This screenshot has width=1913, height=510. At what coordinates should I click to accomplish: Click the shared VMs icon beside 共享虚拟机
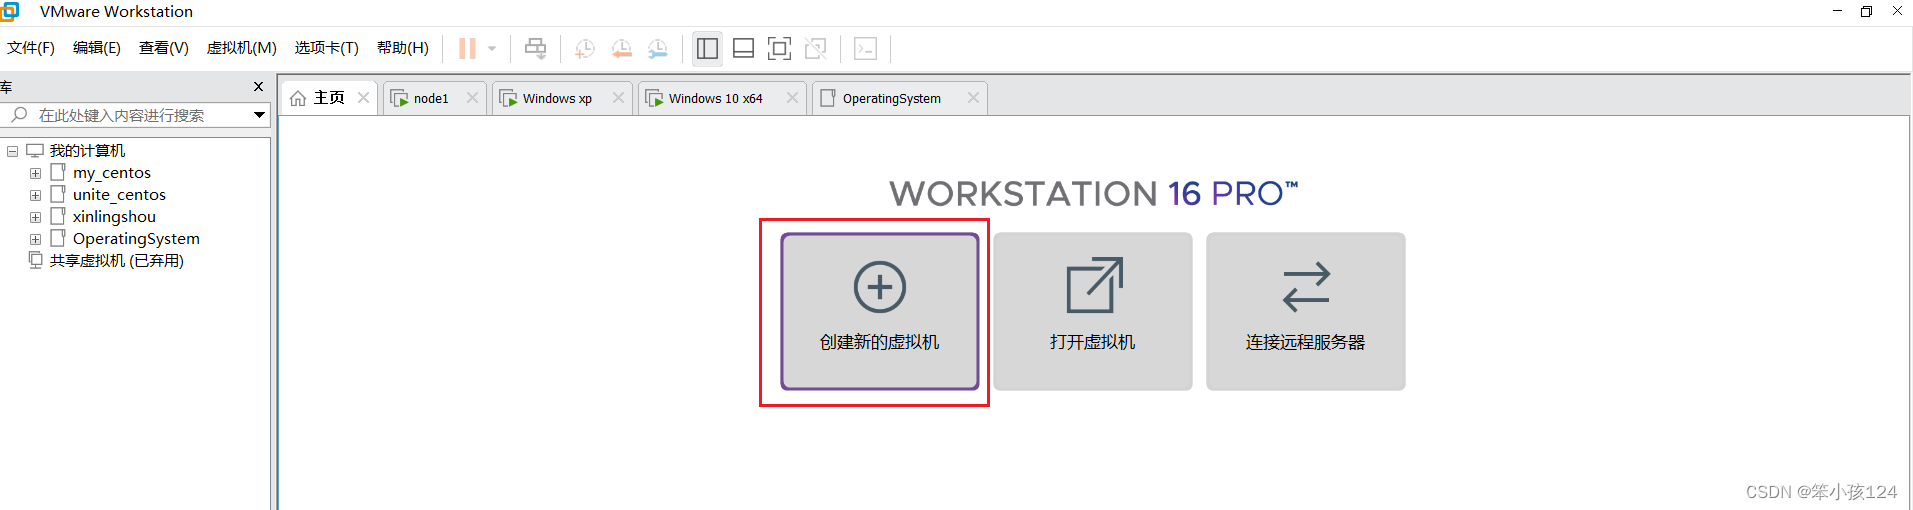[x=35, y=260]
